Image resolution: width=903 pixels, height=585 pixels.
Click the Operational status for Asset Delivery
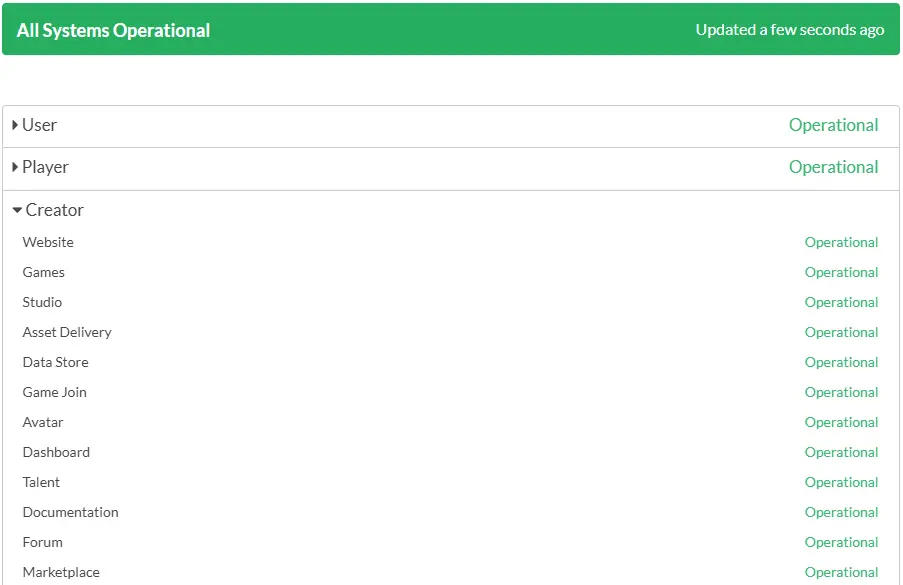coord(841,332)
